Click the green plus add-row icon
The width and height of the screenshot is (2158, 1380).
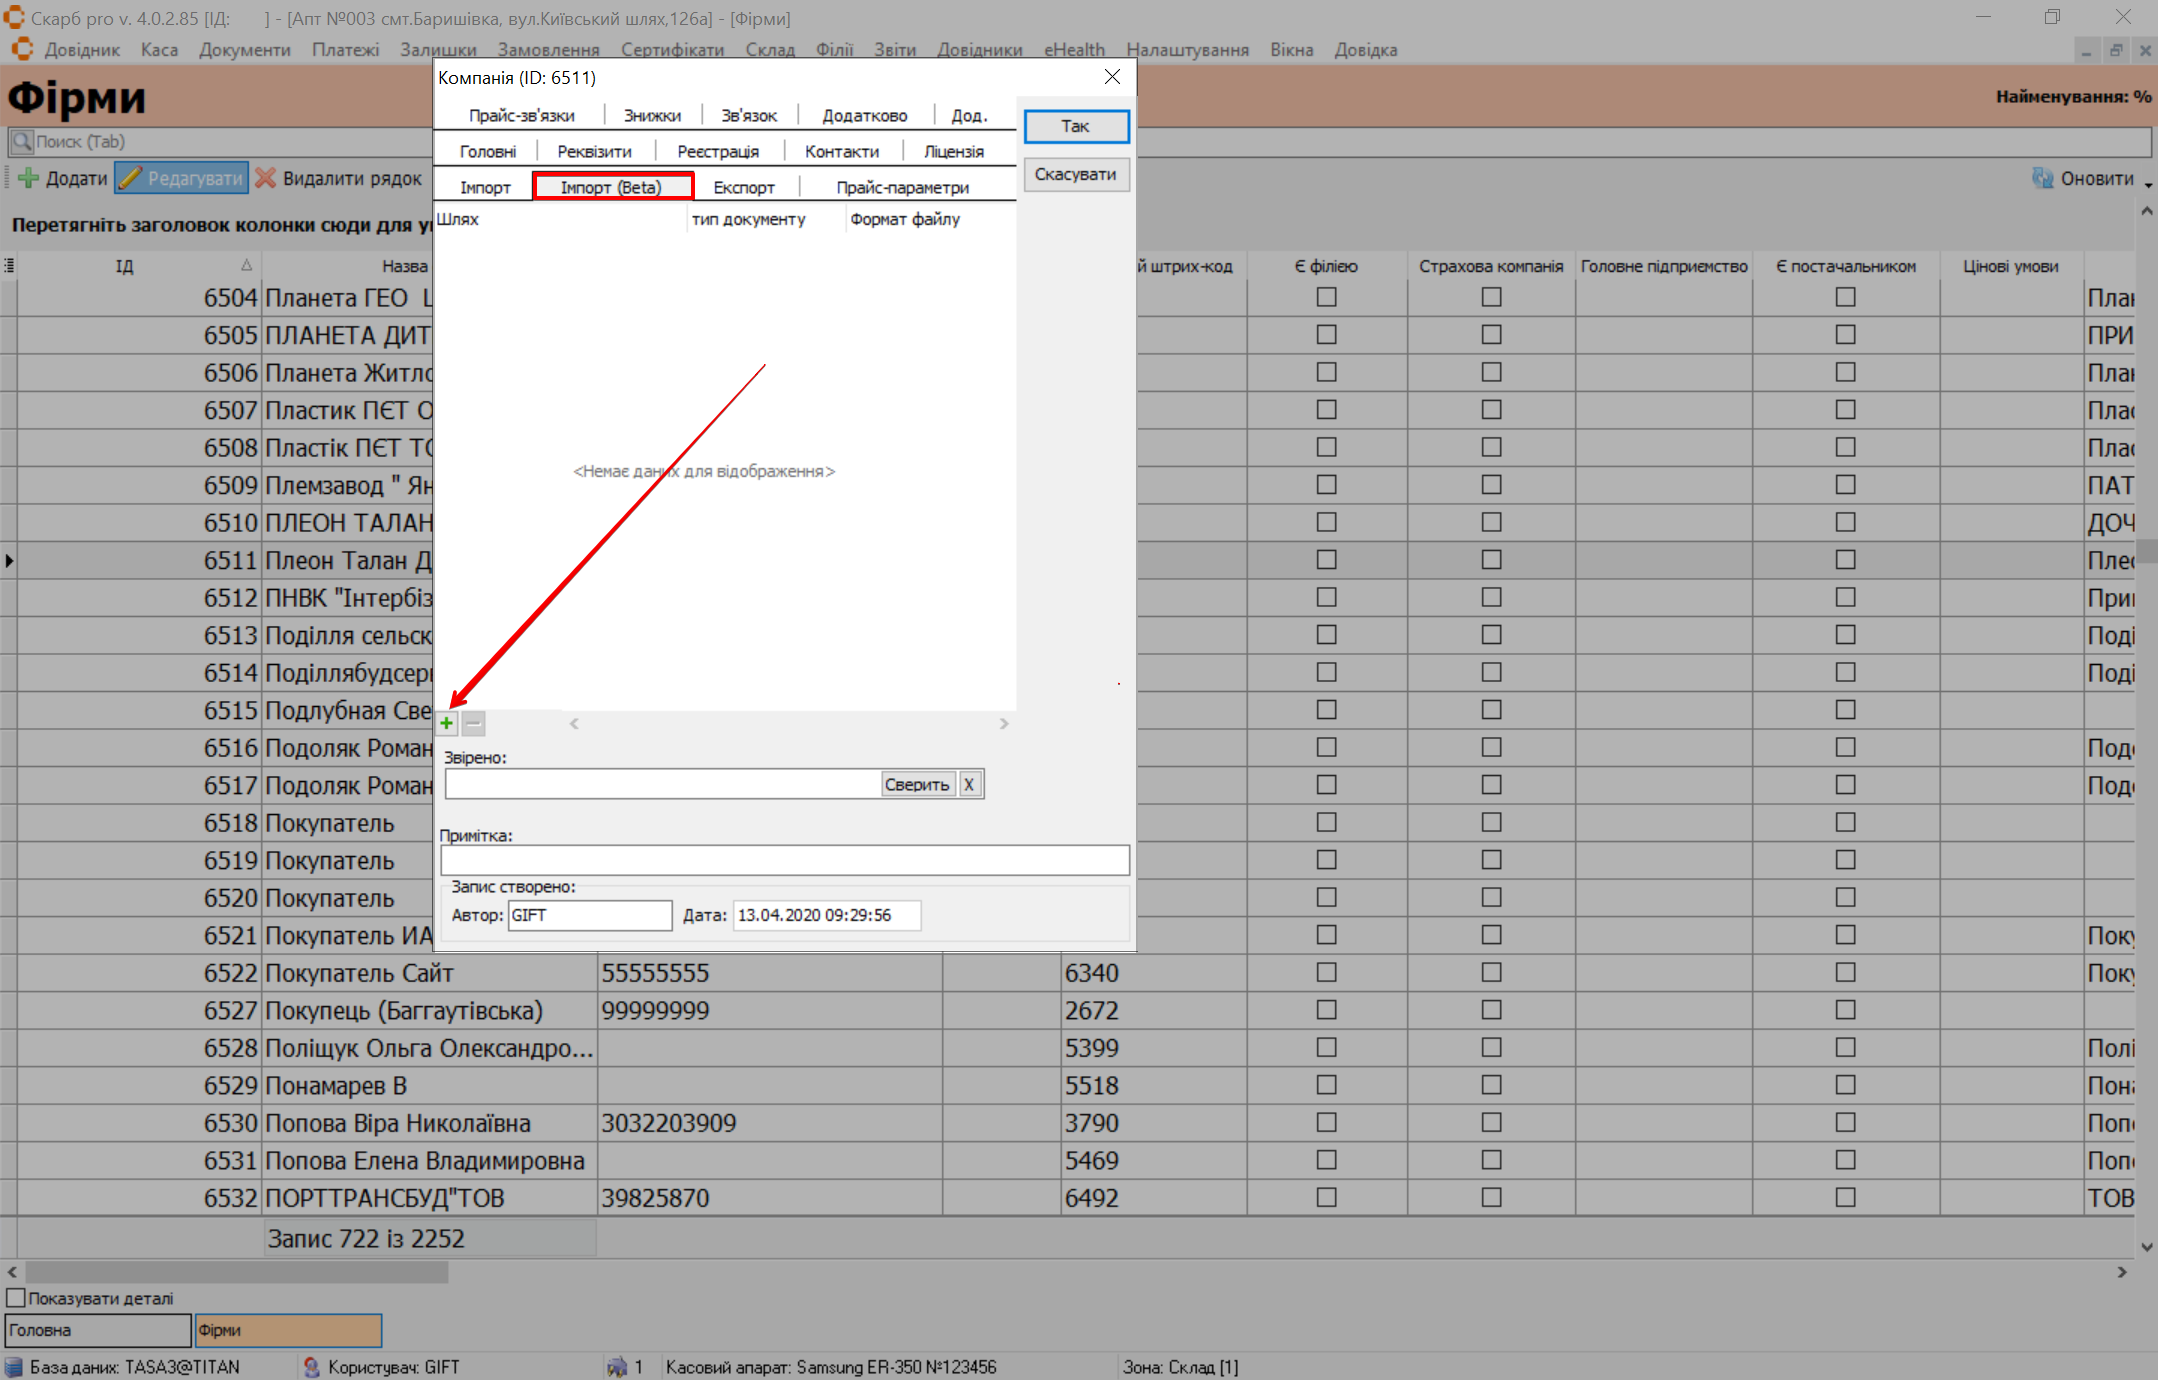[447, 723]
